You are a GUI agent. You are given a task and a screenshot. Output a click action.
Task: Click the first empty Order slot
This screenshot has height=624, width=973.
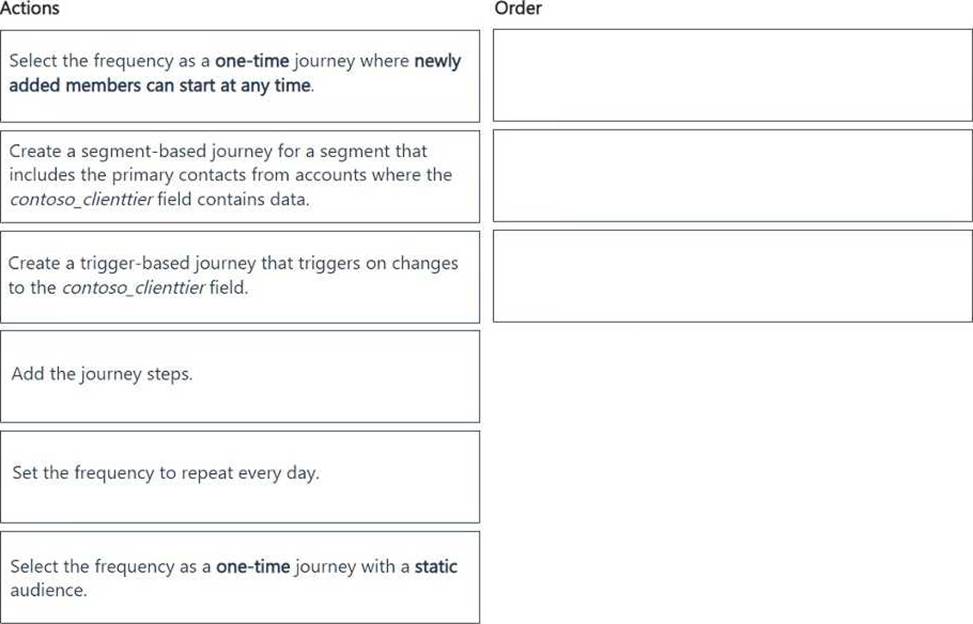(x=732, y=75)
